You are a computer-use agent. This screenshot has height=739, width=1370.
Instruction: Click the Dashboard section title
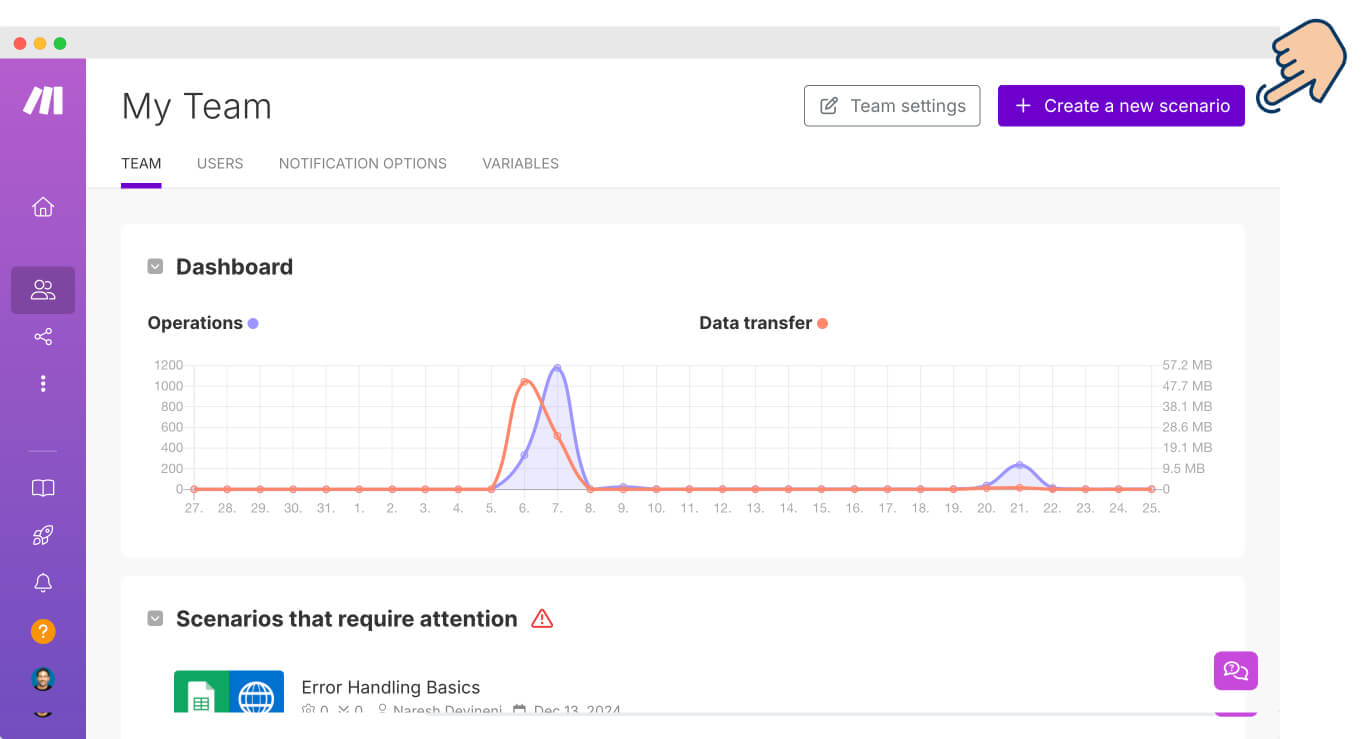(x=234, y=267)
